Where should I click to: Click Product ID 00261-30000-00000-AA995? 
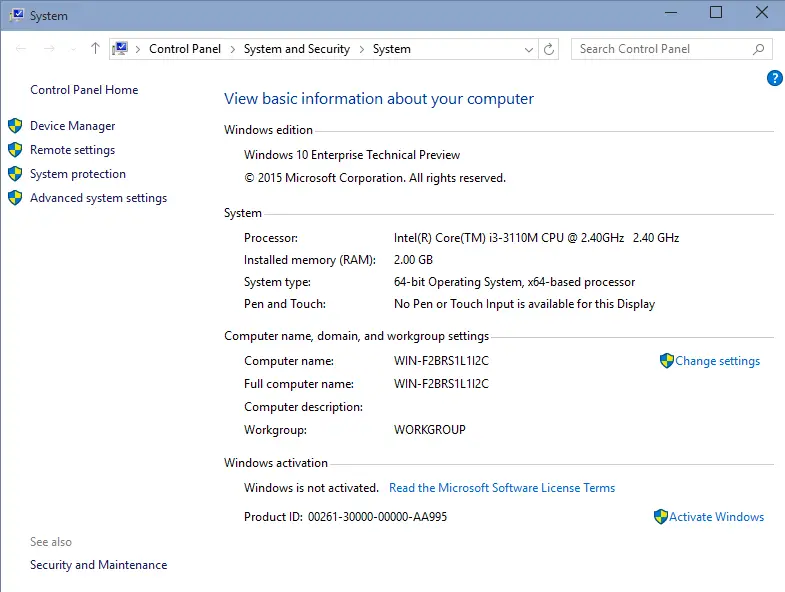(x=345, y=516)
